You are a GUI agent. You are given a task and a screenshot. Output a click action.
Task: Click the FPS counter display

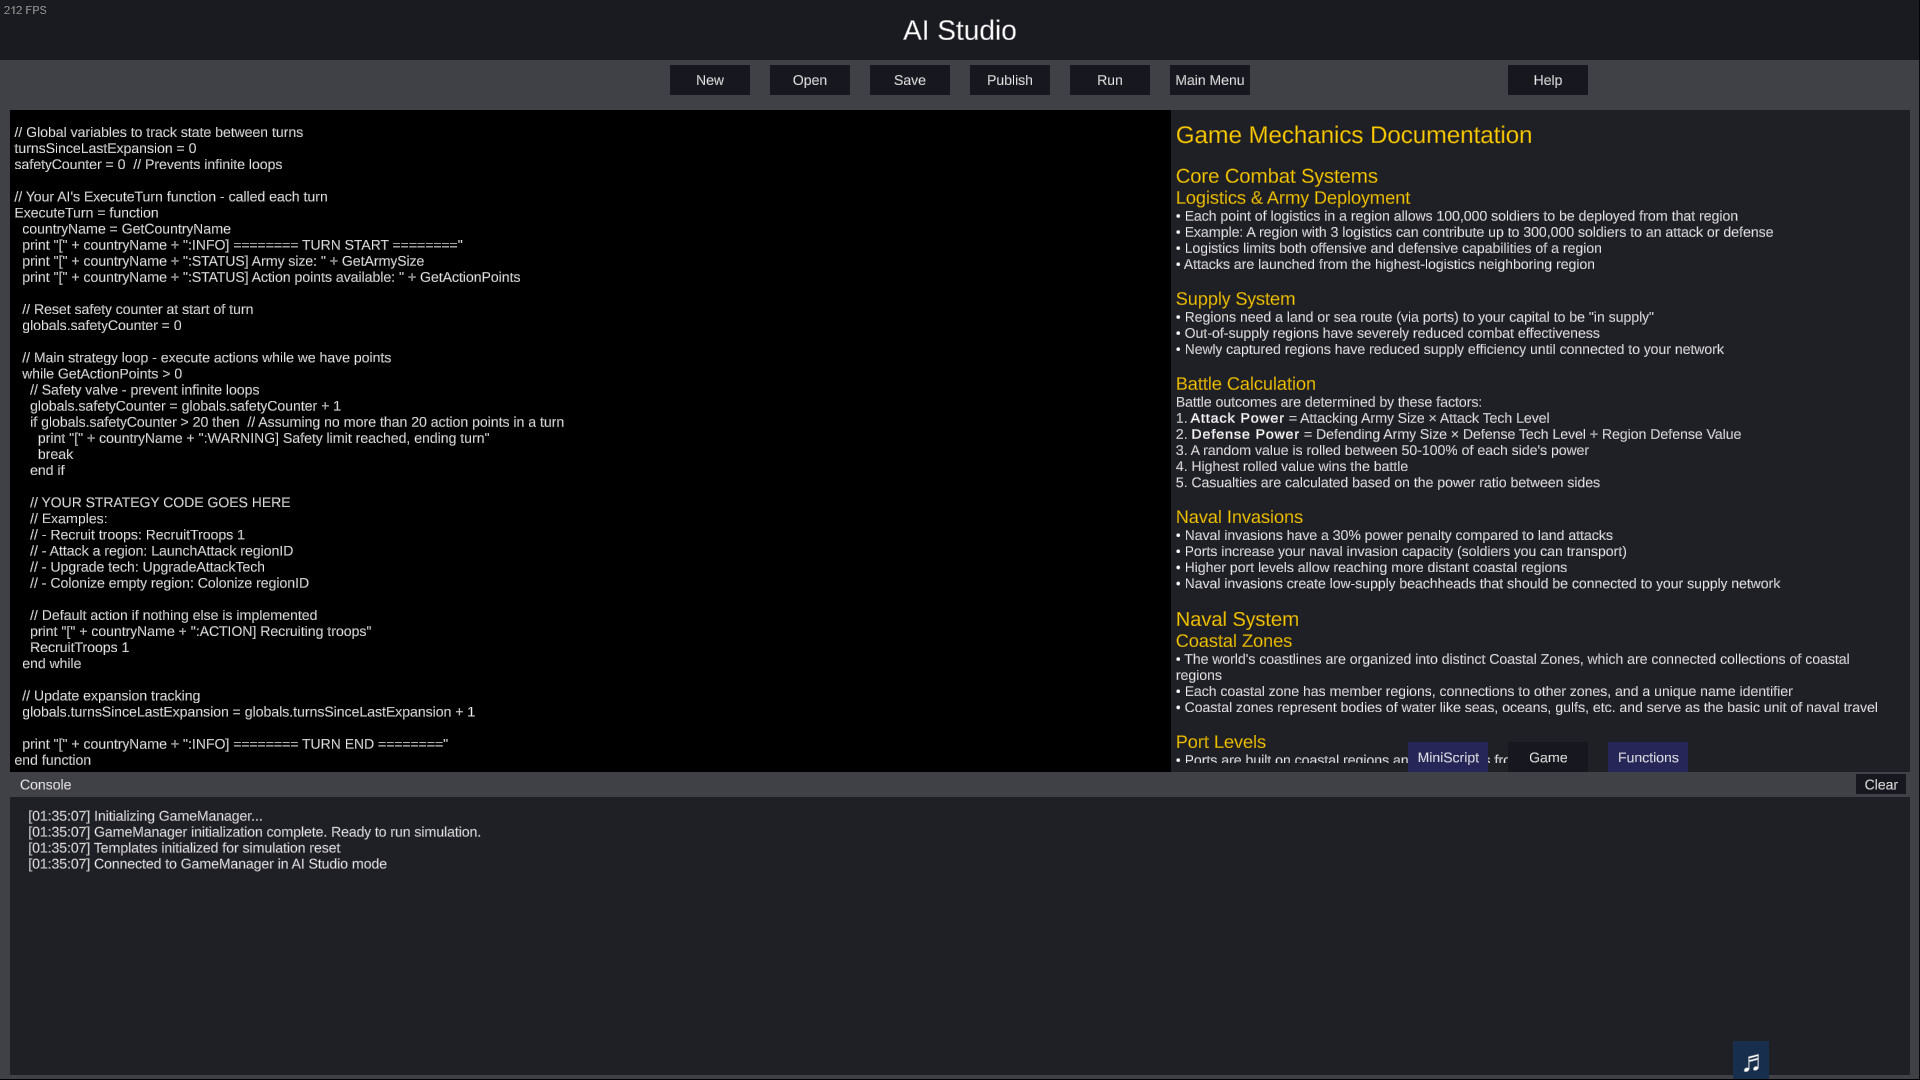pyautogui.click(x=25, y=10)
